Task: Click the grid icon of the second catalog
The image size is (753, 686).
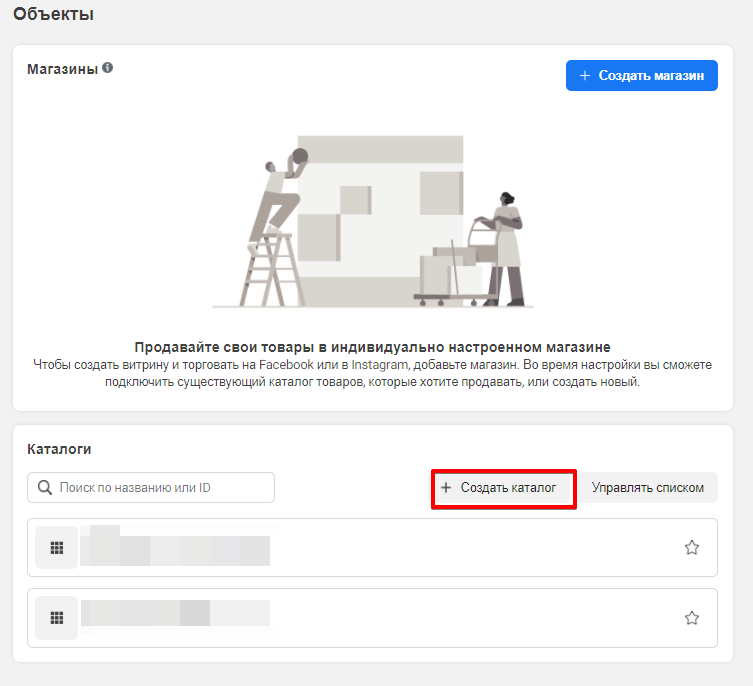Action: pos(56,618)
